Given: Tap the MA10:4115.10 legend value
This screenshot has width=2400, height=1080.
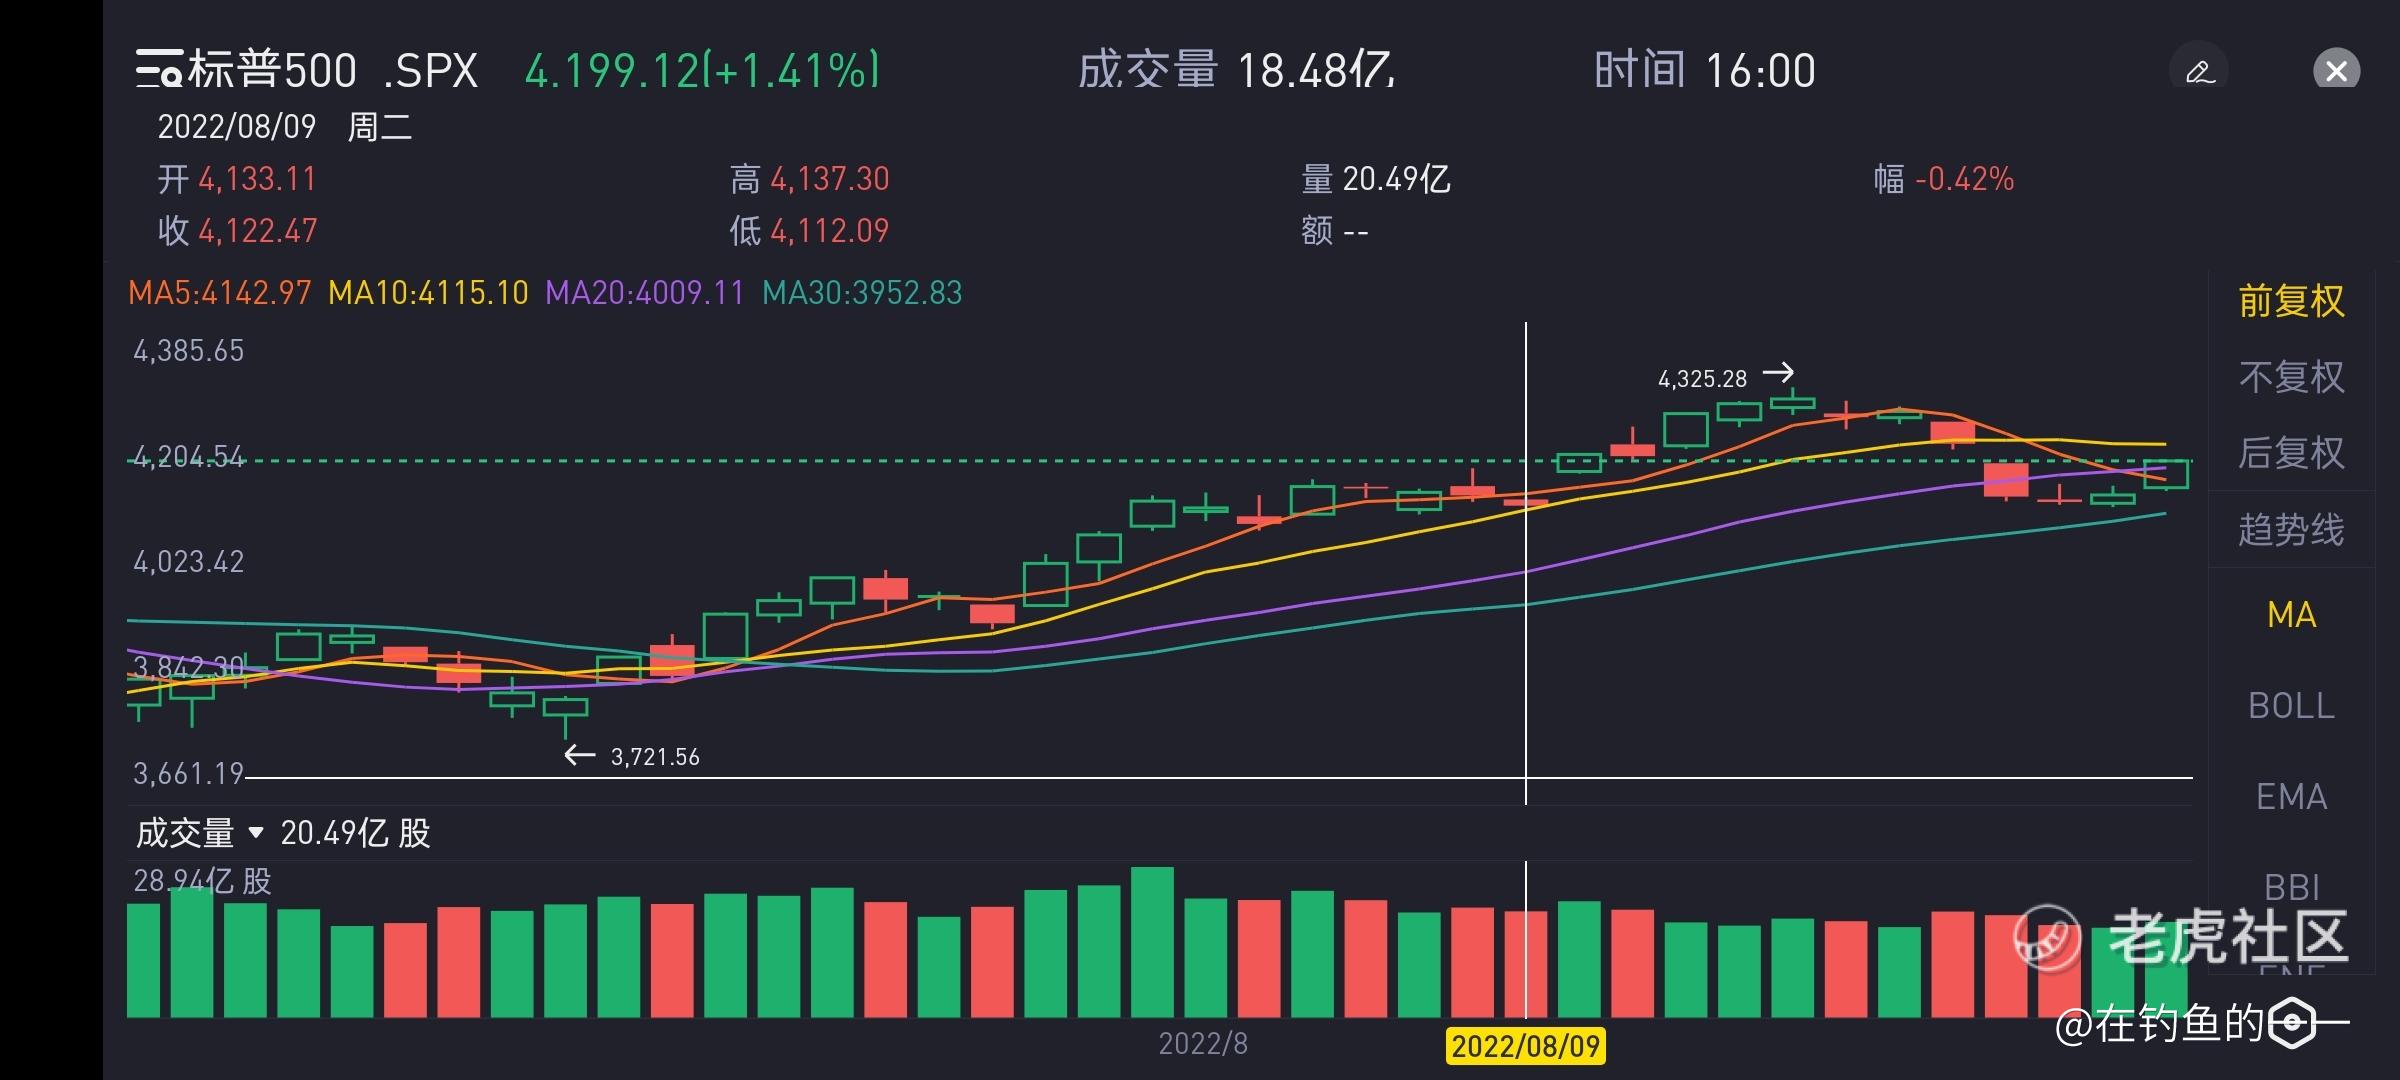Looking at the screenshot, I should click(x=428, y=293).
